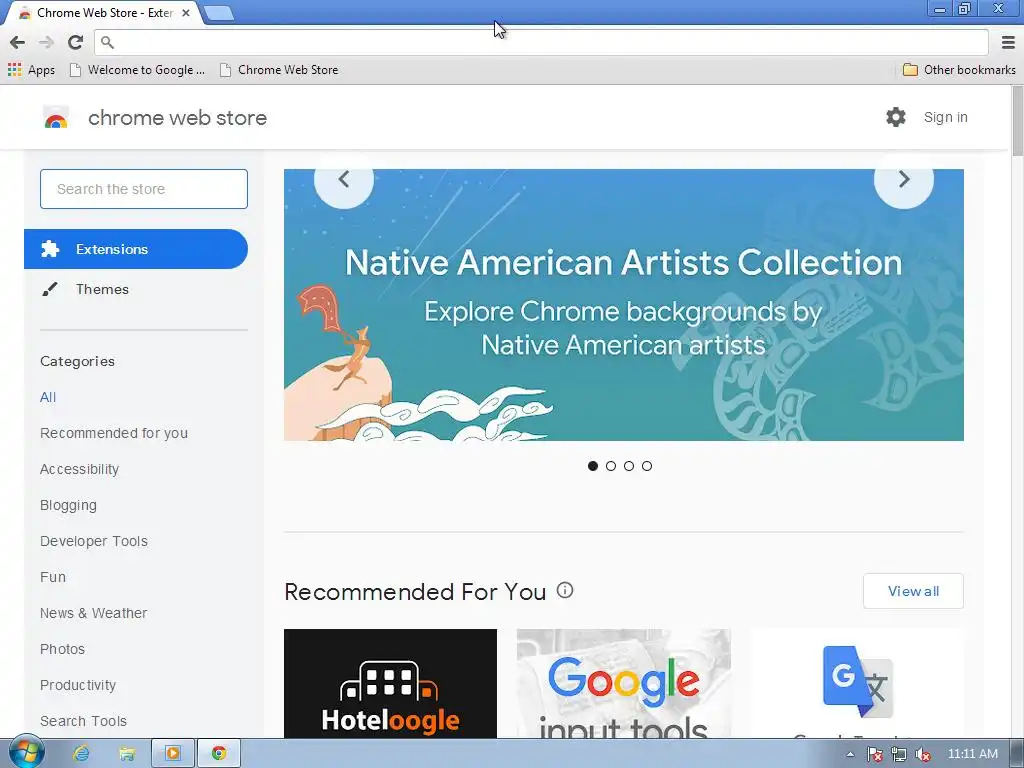Click the magnifier icon in address bar
Viewport: 1024px width, 768px height.
click(108, 42)
